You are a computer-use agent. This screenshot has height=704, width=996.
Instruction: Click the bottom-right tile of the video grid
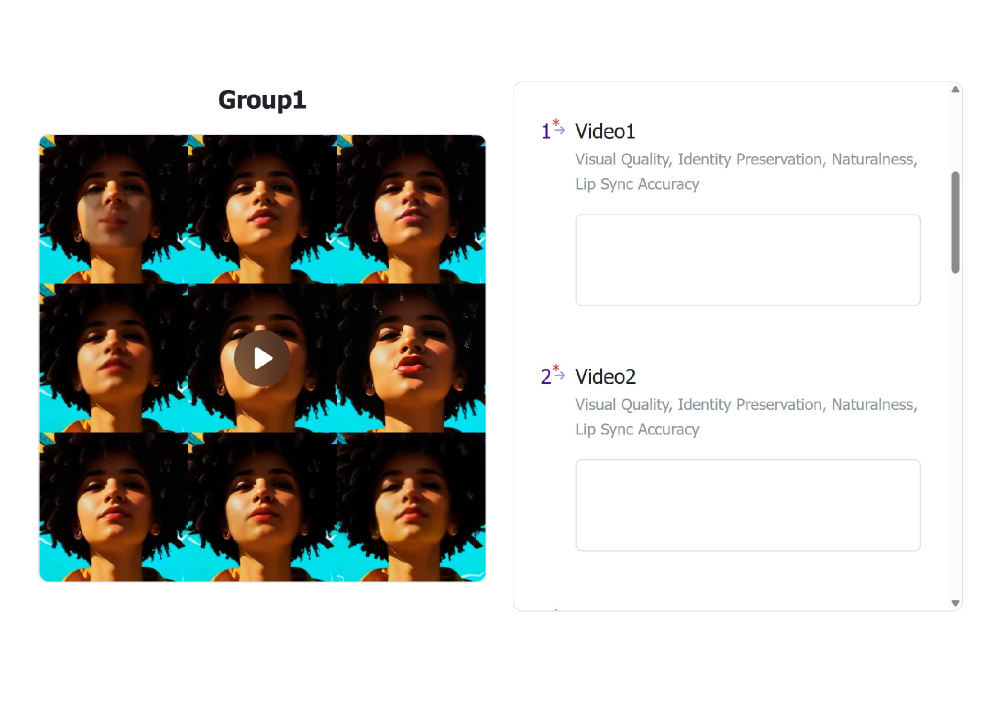(x=411, y=506)
